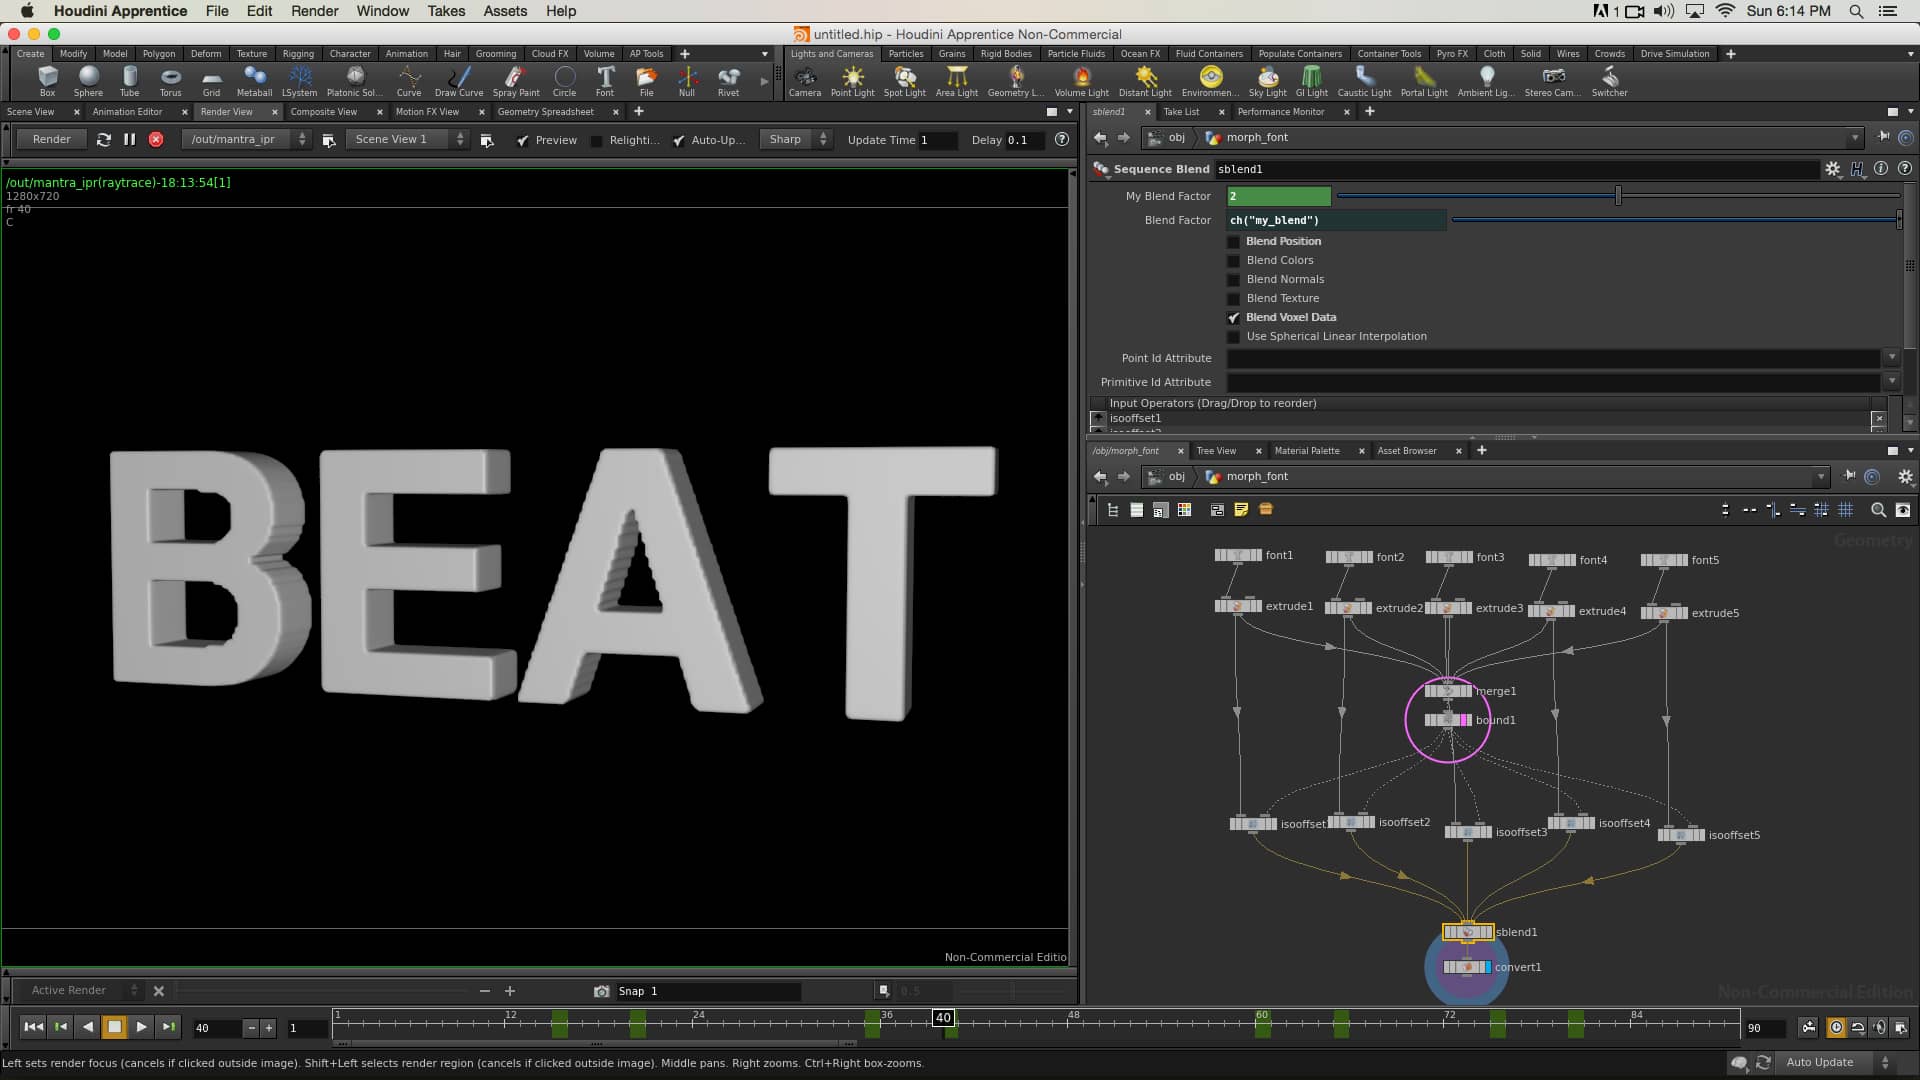Screen dimensions: 1920x1080
Task: Add an Environment Light
Action: 1208,80
